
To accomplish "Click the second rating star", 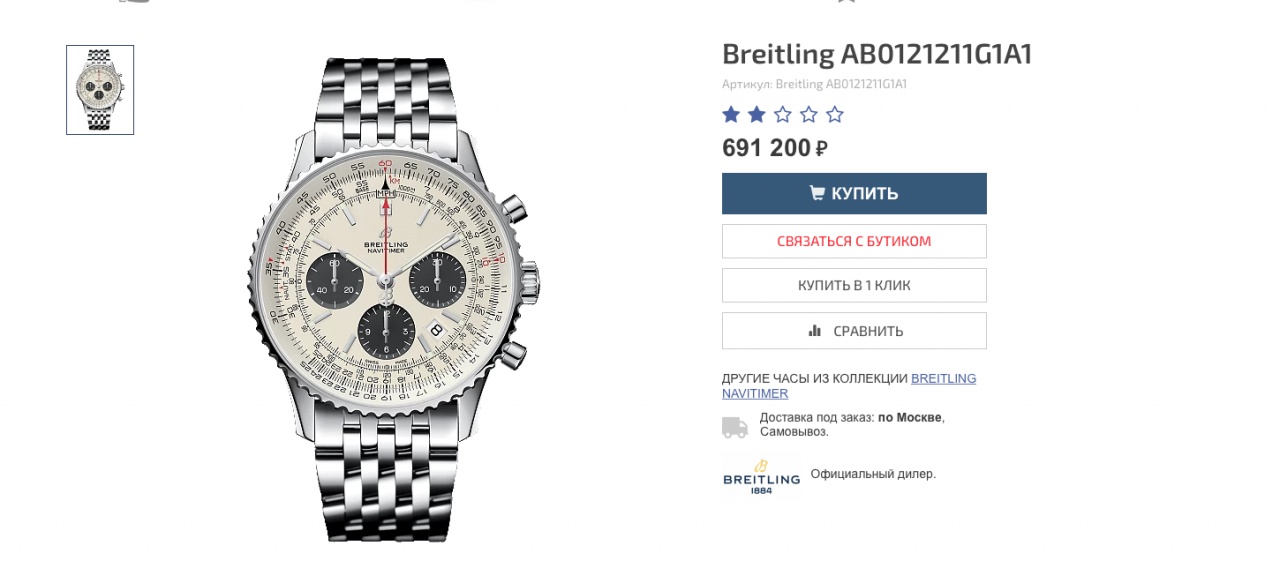I will (757, 114).
